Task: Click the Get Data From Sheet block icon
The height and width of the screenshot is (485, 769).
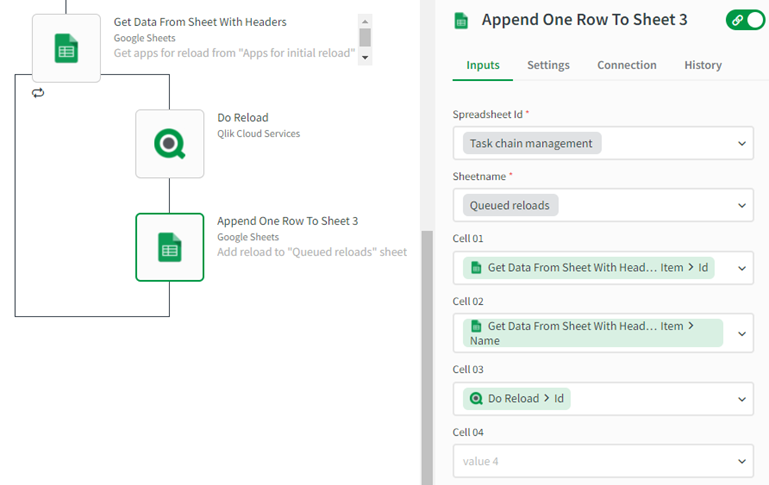Action: 66,49
